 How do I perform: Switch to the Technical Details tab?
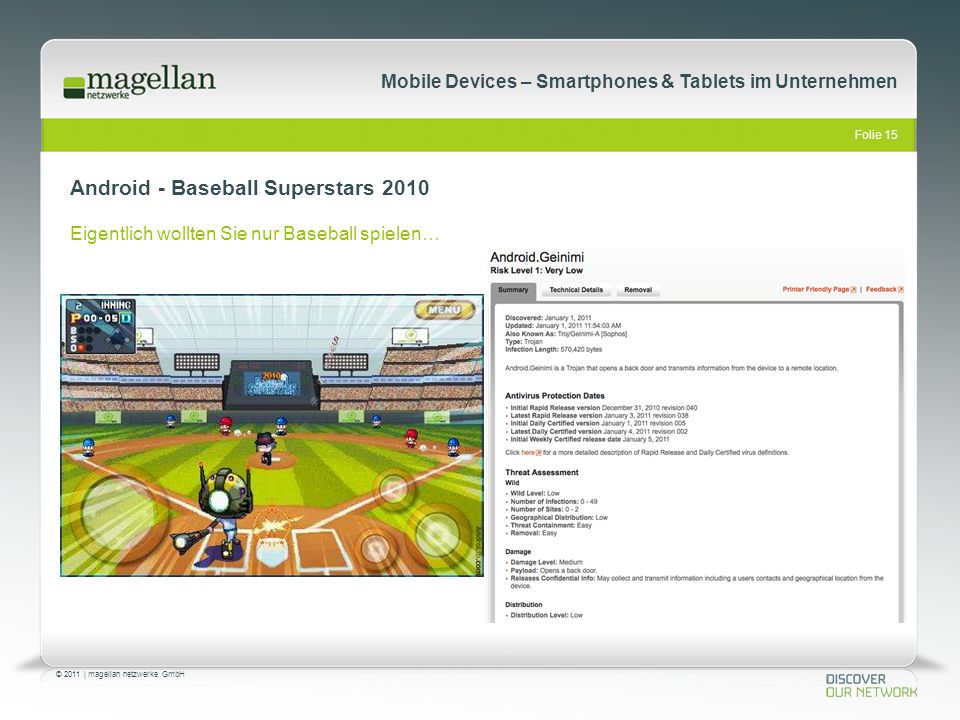point(576,290)
